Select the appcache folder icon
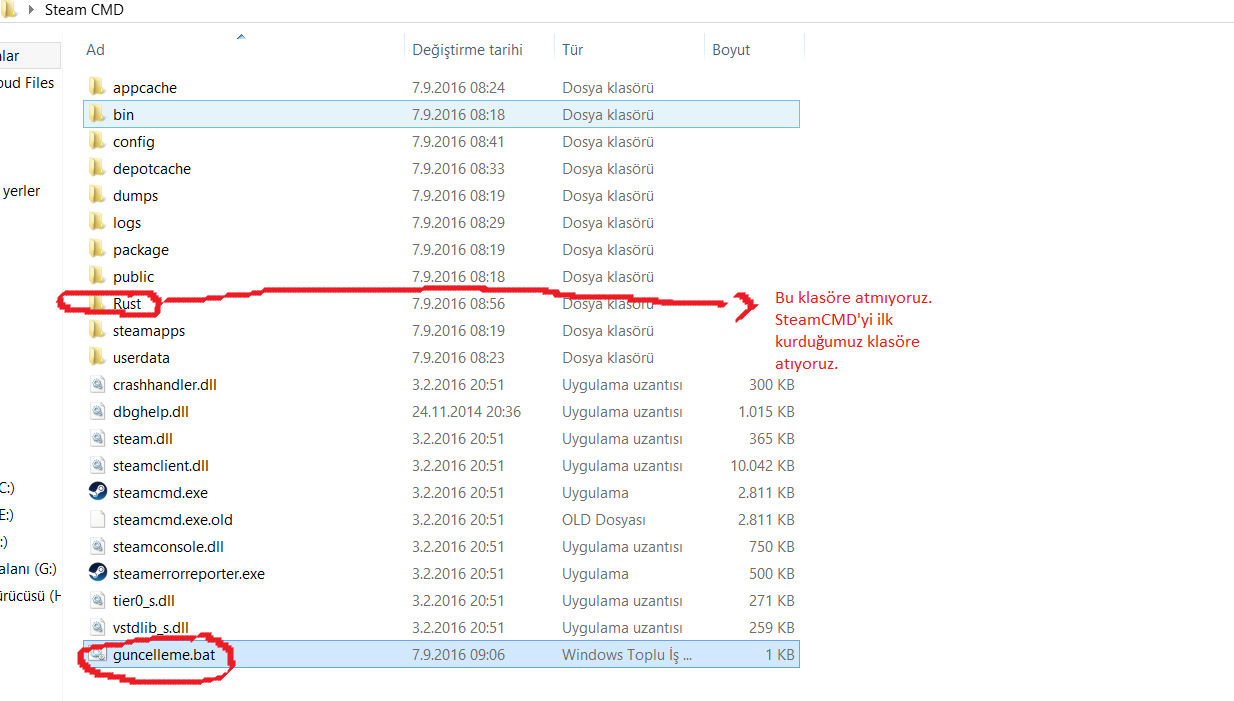This screenshot has width=1234, height=701. (x=97, y=87)
